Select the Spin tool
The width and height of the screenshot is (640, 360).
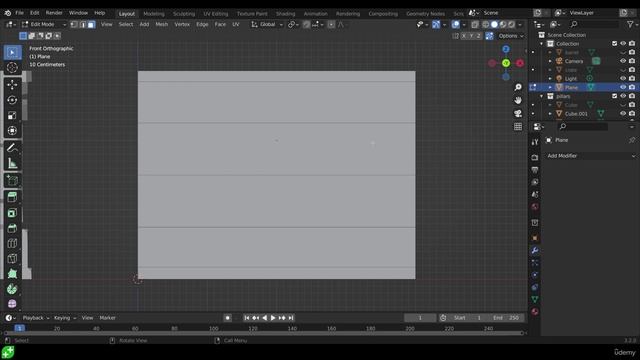pyautogui.click(x=12, y=289)
